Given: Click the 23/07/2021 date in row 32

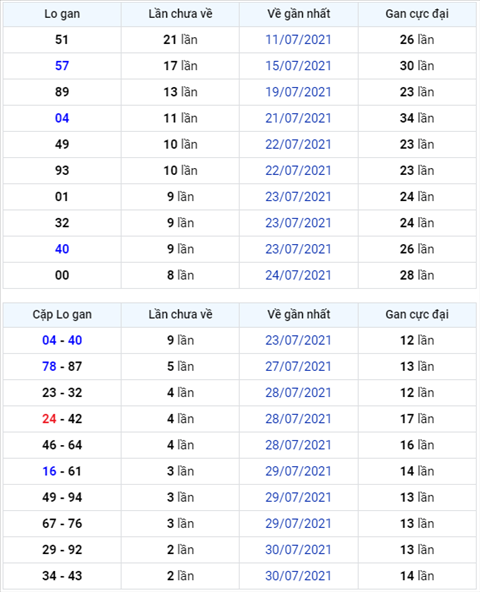Looking at the screenshot, I should point(298,223).
